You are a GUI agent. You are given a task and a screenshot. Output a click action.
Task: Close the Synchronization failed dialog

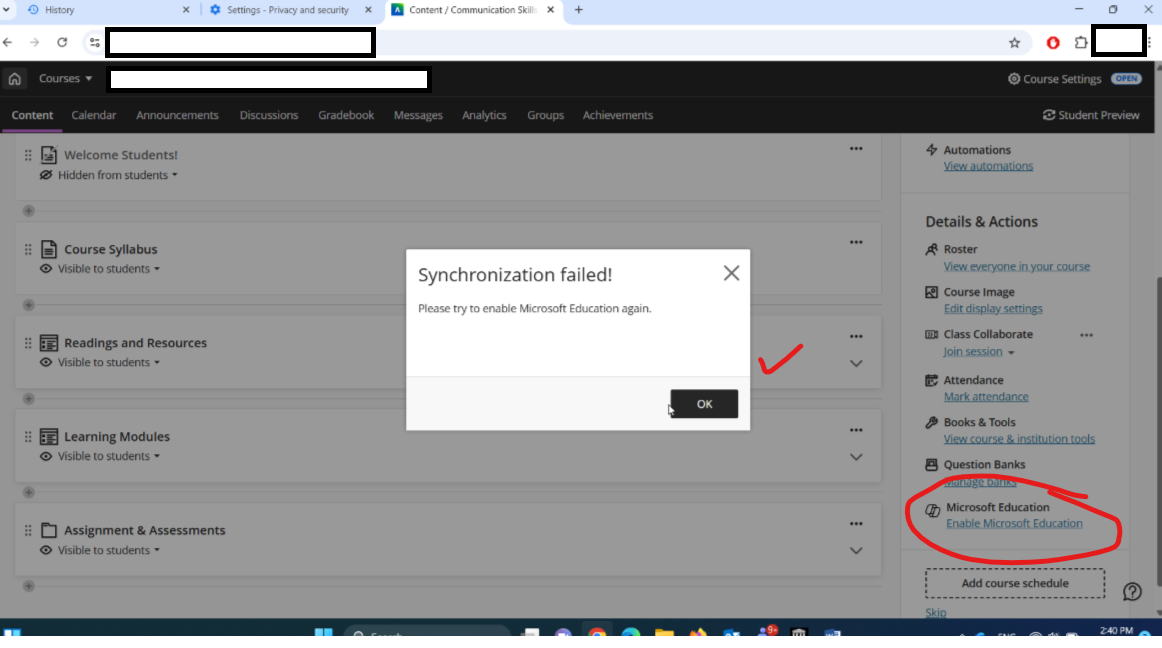pos(731,274)
